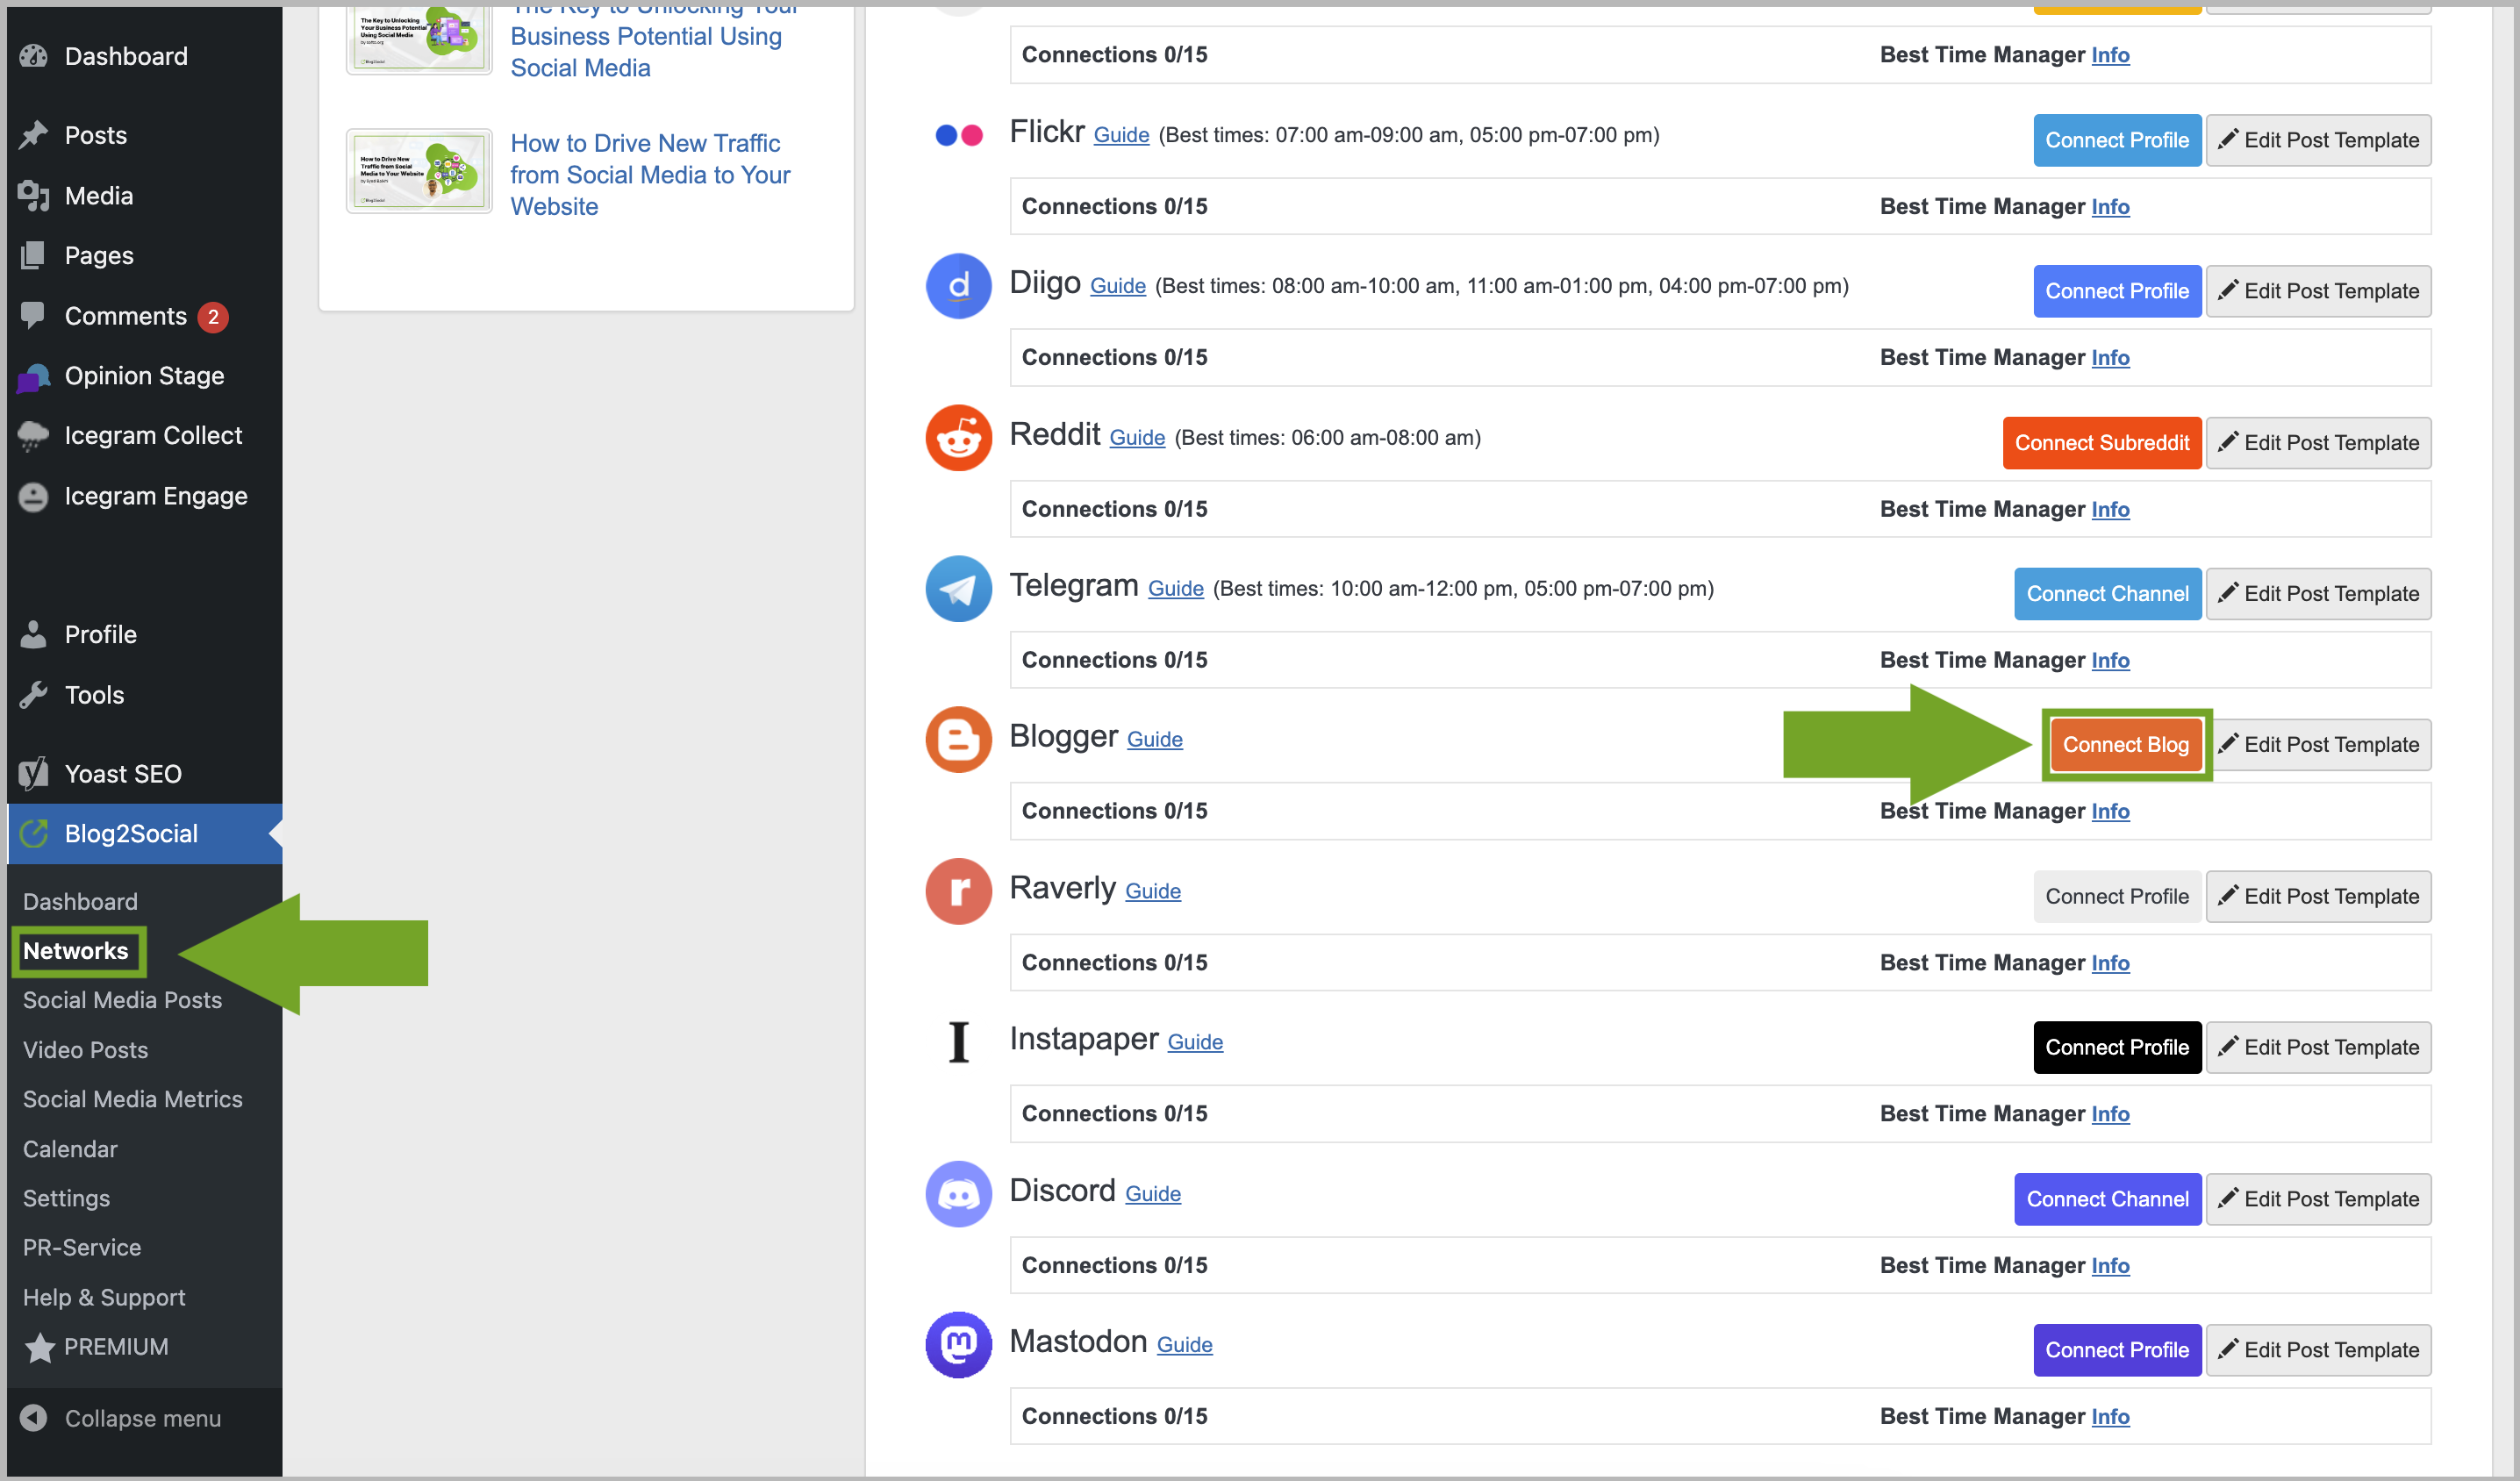The height and width of the screenshot is (1481, 2520).
Task: Click Connect Profile button for Flickr
Action: (2117, 140)
